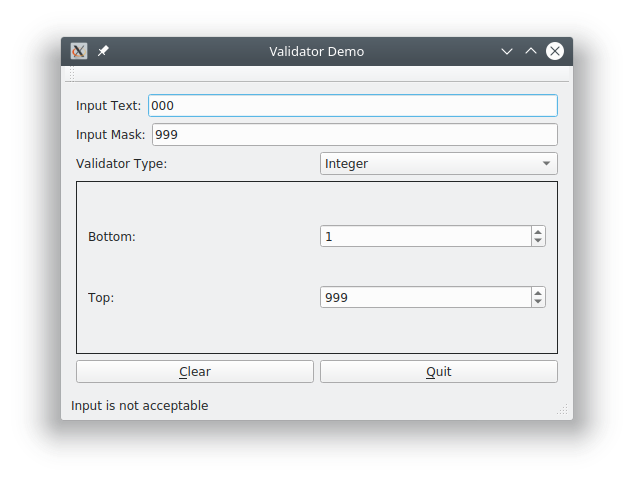The image size is (634, 481).
Task: Click the resize grip in status bar corner
Action: 562,408
